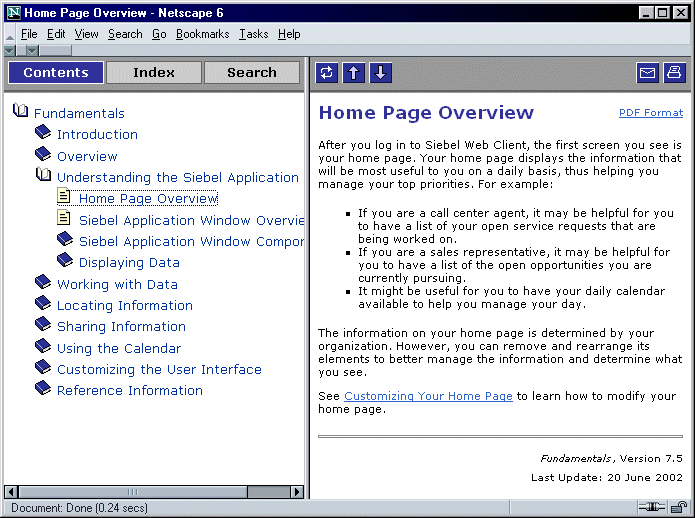Collapse toolbar using the second down-arrow grip
The image size is (695, 518).
(x=32, y=51)
